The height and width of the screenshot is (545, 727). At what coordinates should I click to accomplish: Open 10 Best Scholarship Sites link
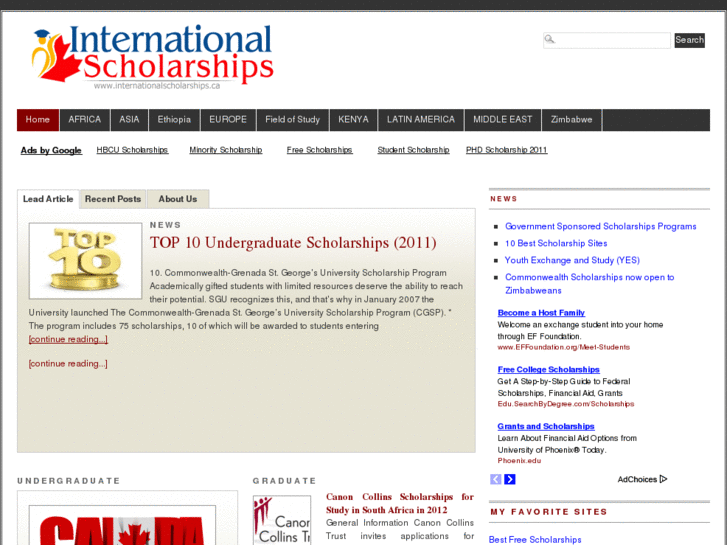click(556, 243)
